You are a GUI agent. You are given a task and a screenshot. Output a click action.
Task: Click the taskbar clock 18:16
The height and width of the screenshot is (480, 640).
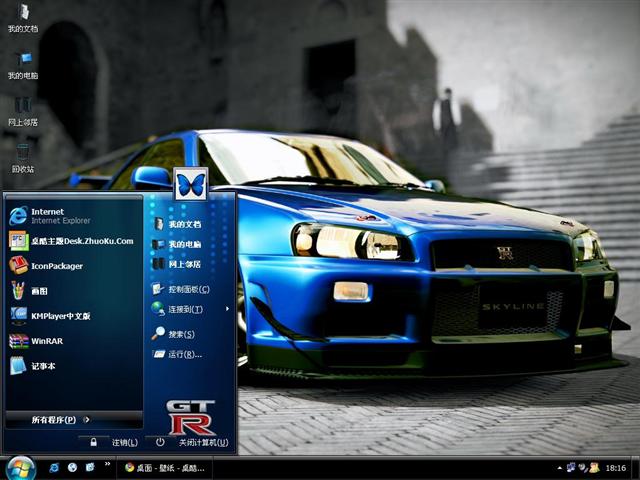click(616, 468)
